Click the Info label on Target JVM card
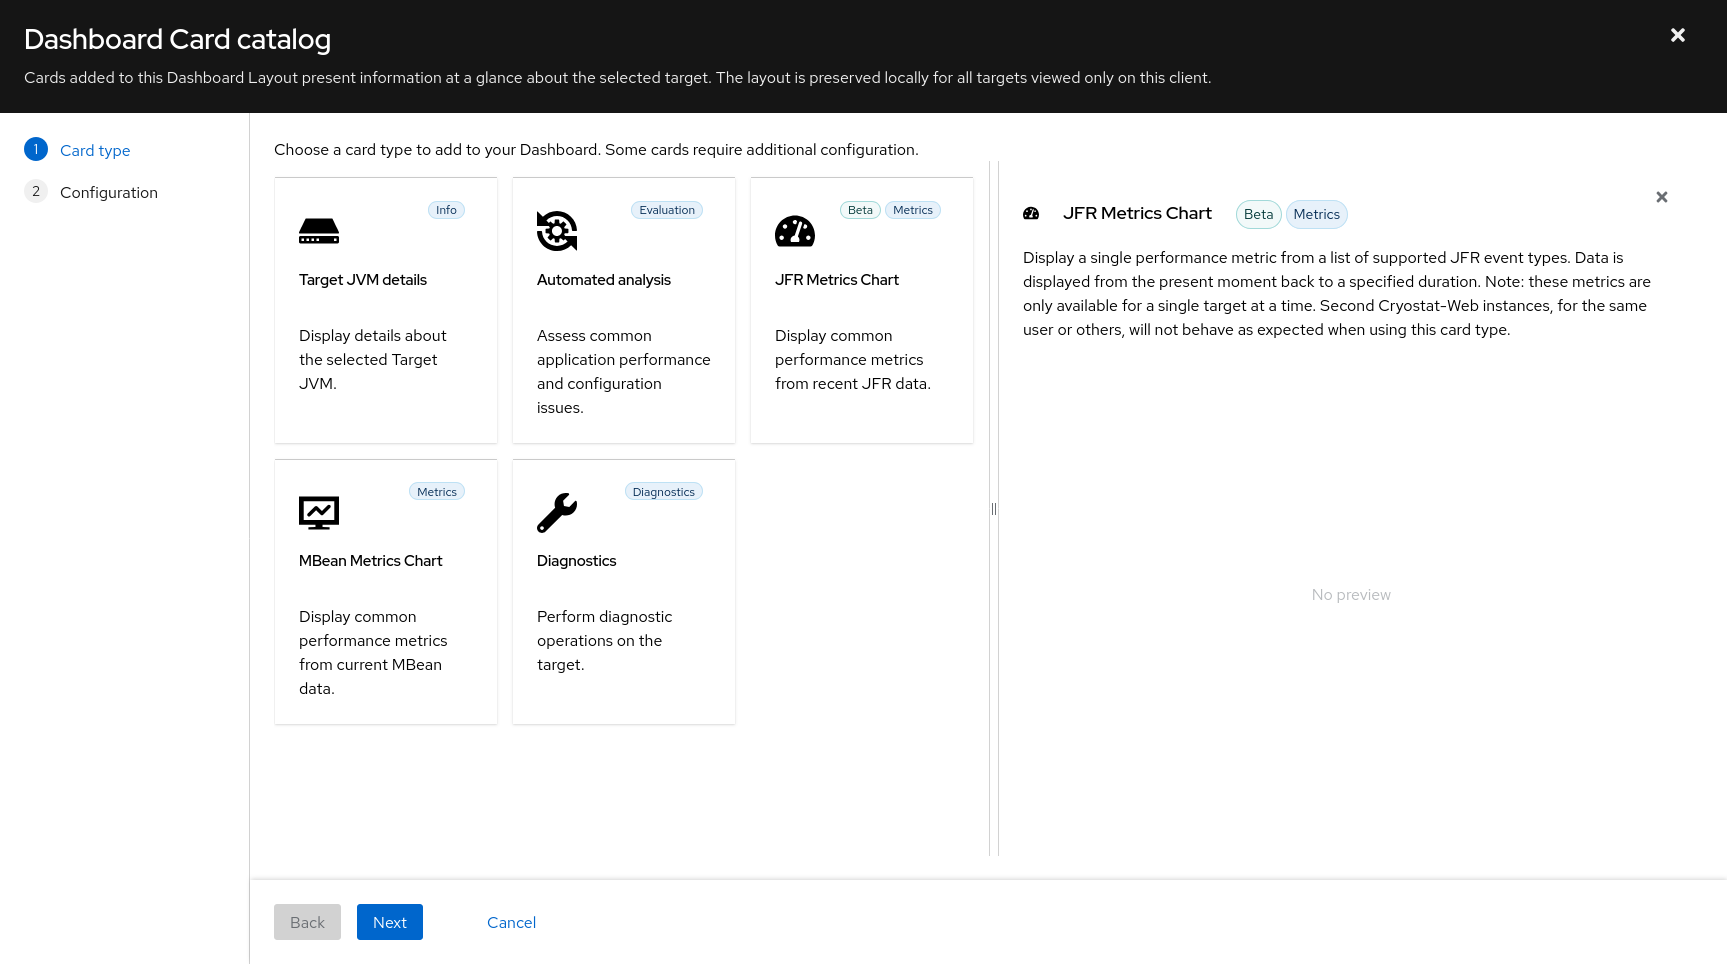Viewport: 1727px width, 964px height. tap(446, 210)
